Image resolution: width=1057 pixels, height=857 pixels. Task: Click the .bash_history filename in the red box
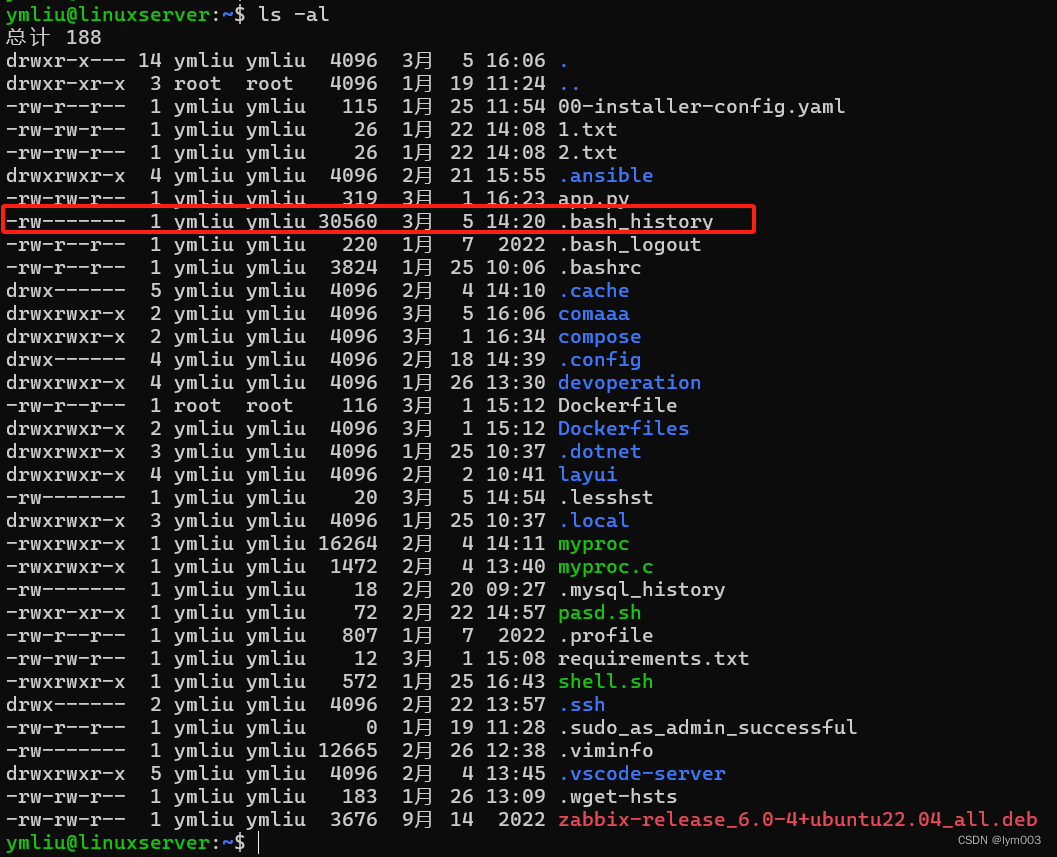[636, 221]
